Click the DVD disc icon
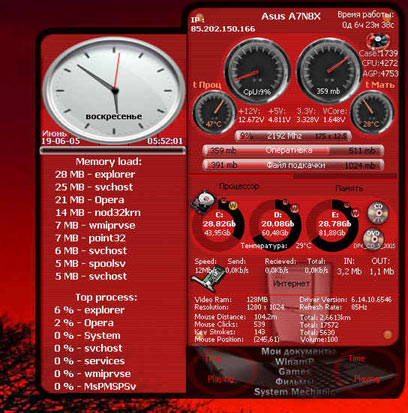The image size is (408, 413). click(373, 238)
